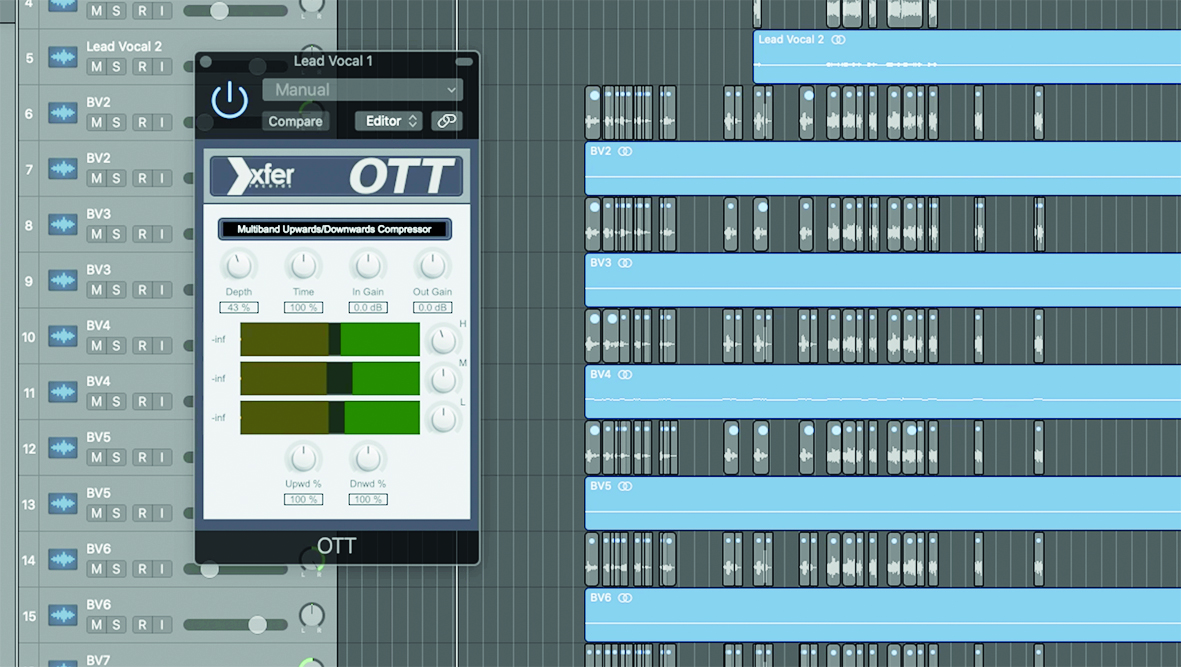Click the mid band compression meter
1181x667 pixels.
pos(330,379)
